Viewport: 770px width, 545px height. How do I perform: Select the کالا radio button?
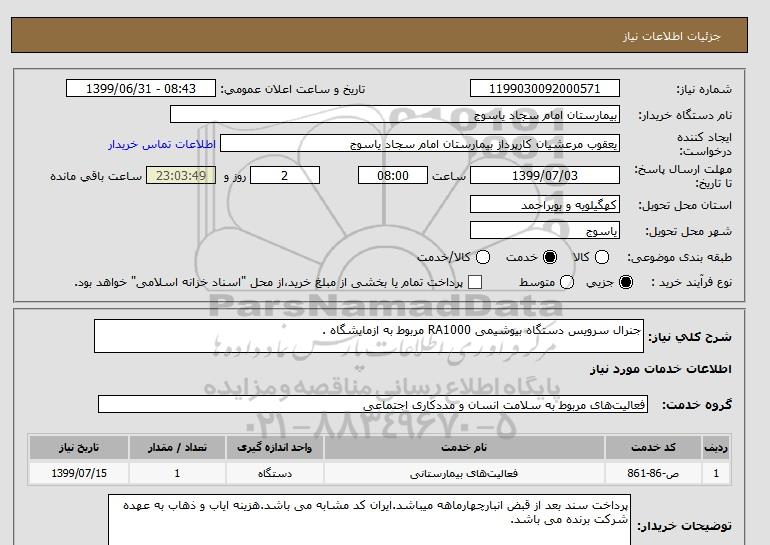click(x=602, y=257)
